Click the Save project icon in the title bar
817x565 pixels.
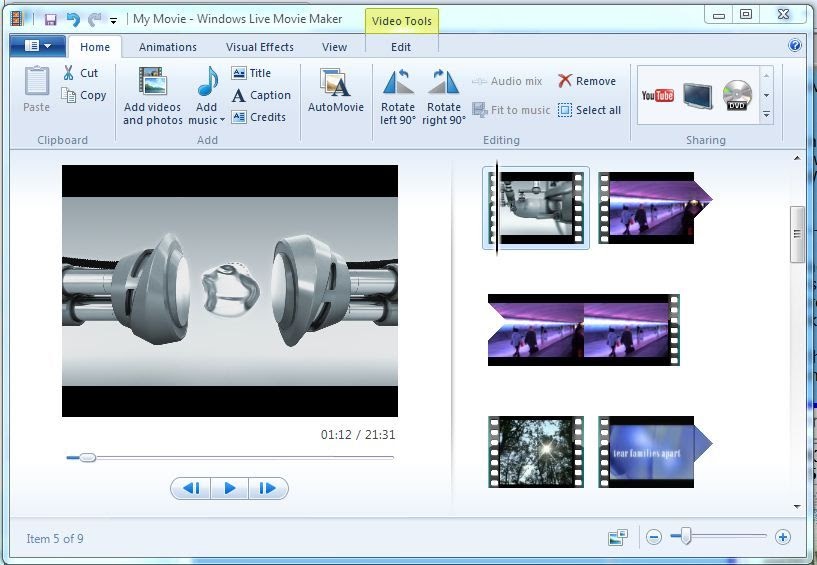[51, 20]
